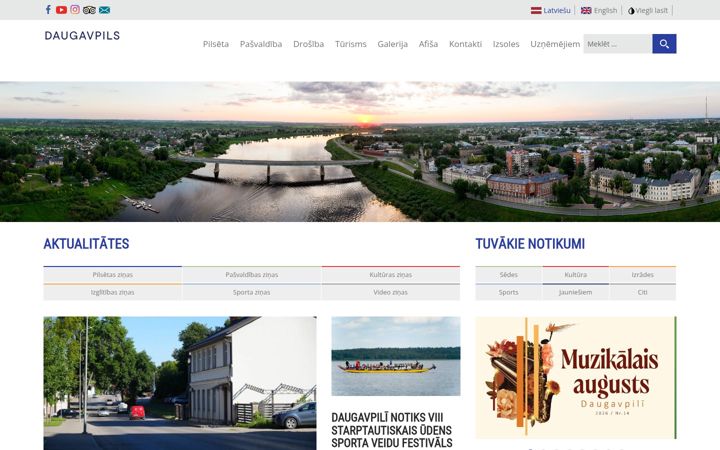Select the Kultūras ziņas tab
The width and height of the screenshot is (720, 450).
pos(391,275)
